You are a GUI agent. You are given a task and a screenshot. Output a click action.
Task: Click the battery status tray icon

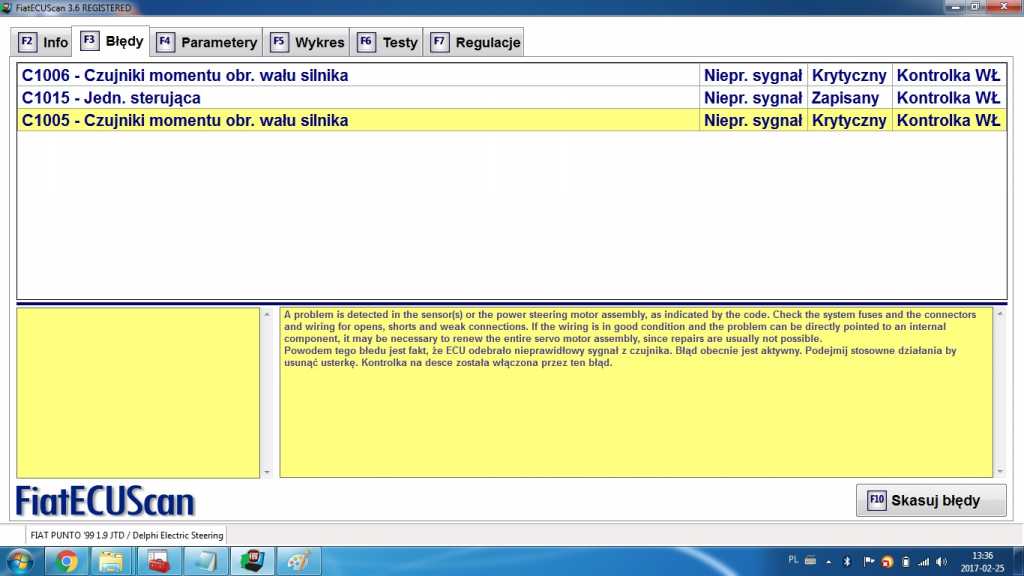point(905,561)
